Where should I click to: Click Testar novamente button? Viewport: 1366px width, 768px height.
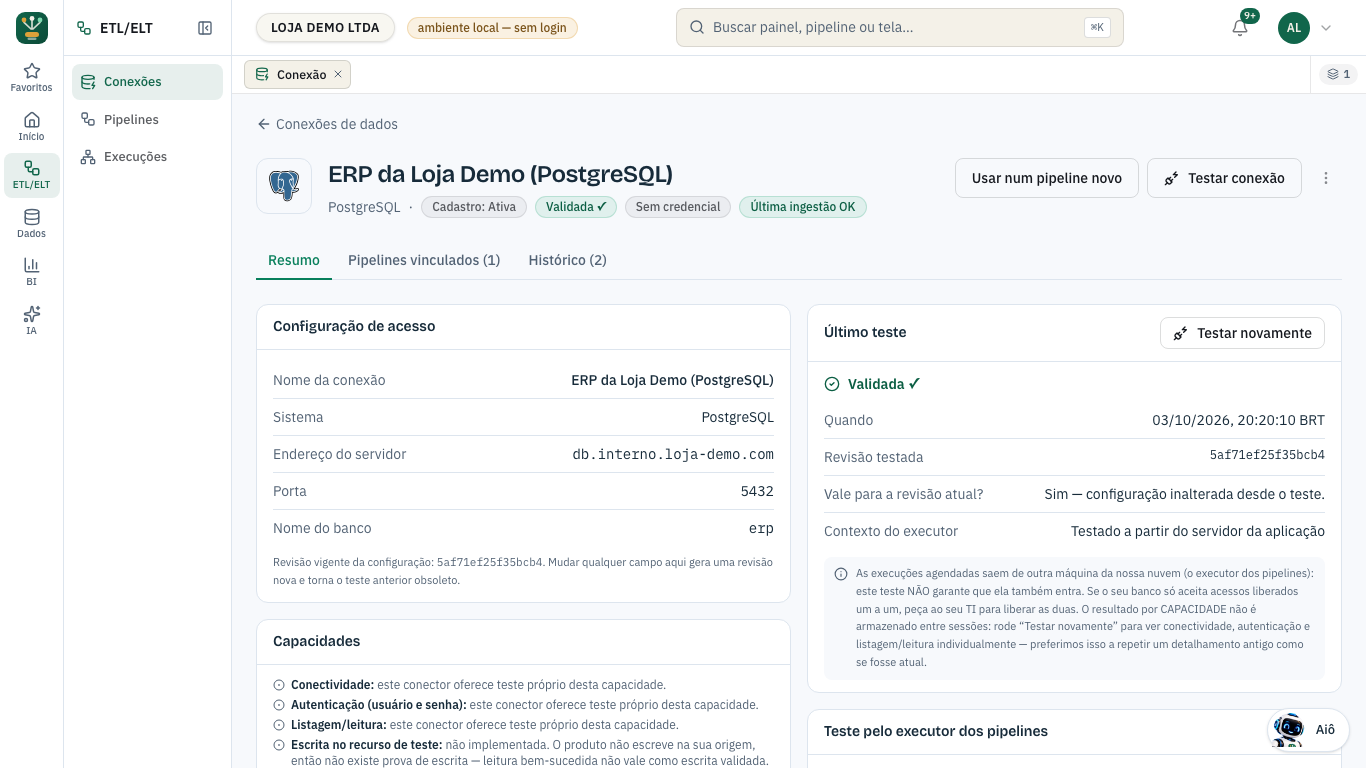tap(1242, 333)
